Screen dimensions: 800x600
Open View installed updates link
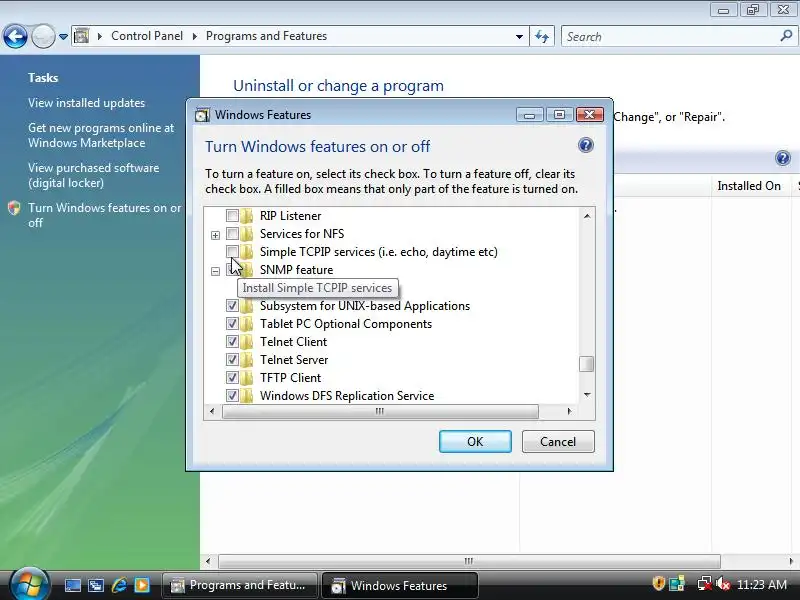point(86,103)
